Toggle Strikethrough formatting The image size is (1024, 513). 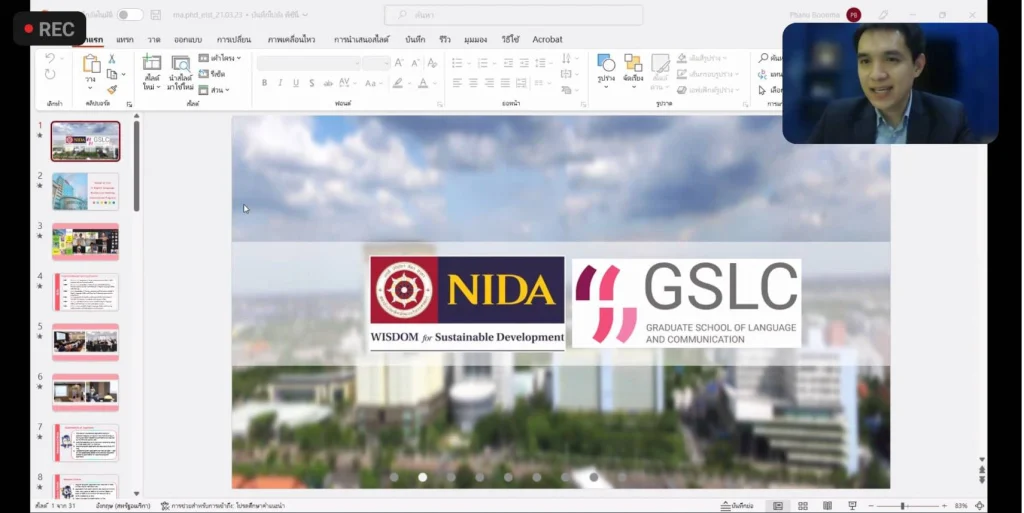coord(328,83)
